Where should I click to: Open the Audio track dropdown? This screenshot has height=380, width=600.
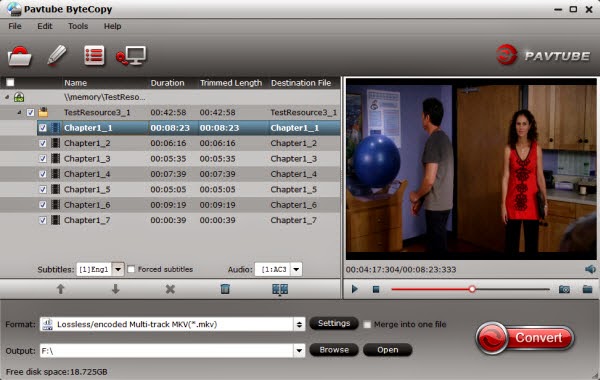coord(296,269)
